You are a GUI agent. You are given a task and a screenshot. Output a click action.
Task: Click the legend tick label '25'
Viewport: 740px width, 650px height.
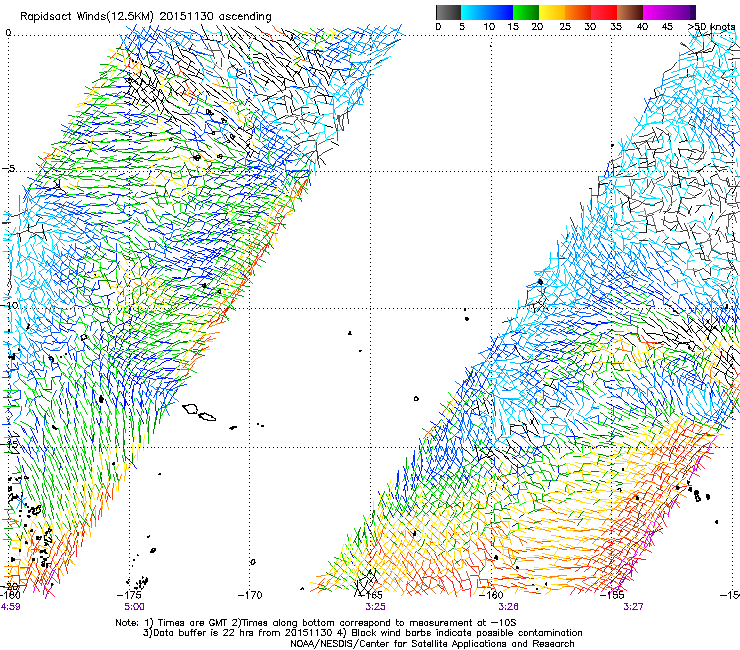[565, 27]
